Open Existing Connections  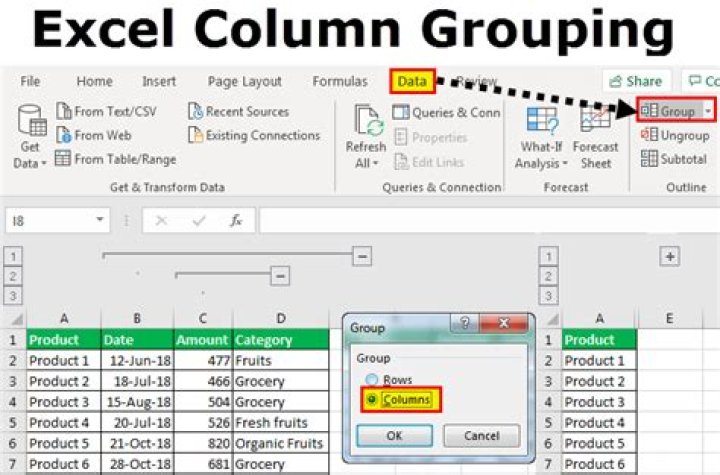point(254,135)
